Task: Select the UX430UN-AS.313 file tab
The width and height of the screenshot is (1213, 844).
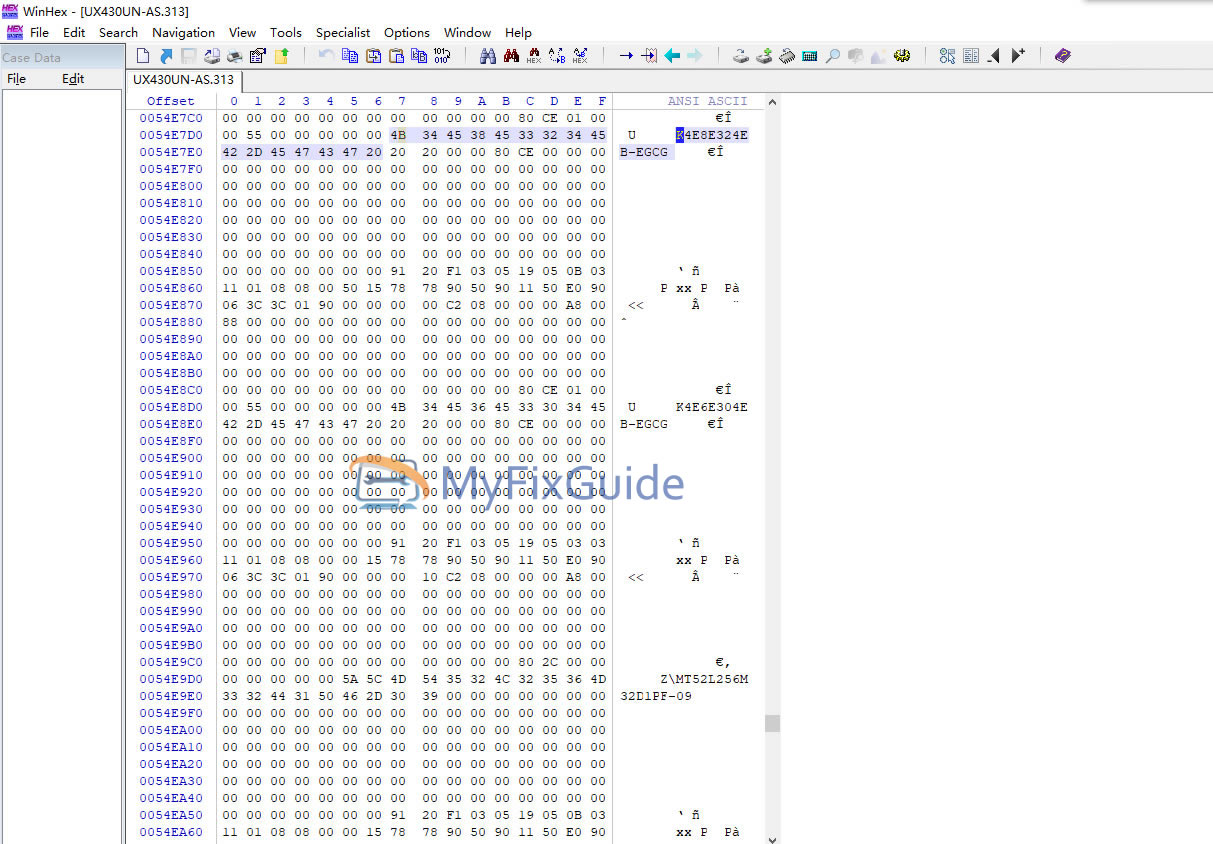Action: click(184, 79)
